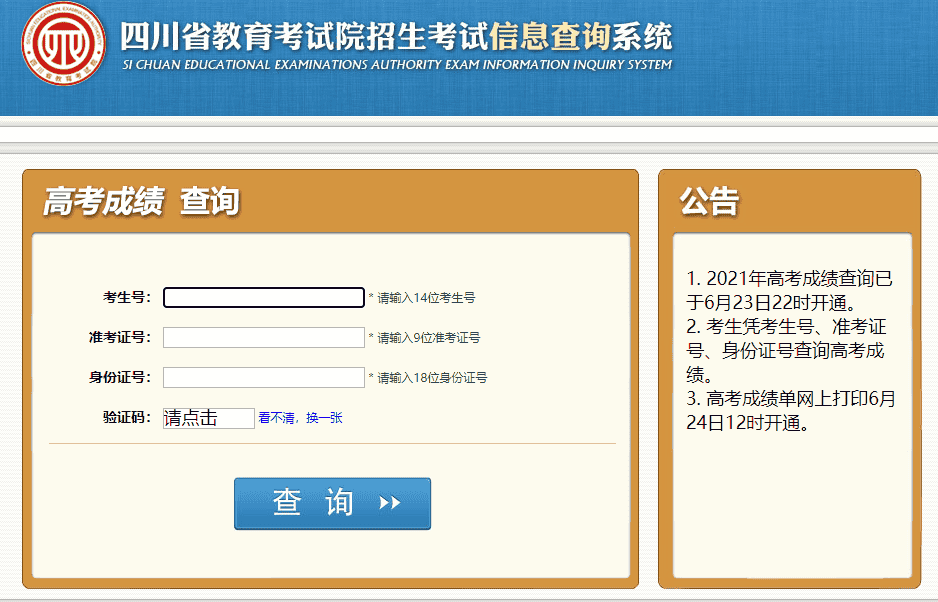Click the 高考成绩 查询 panel heading
The height and width of the screenshot is (602, 938).
pos(141,201)
